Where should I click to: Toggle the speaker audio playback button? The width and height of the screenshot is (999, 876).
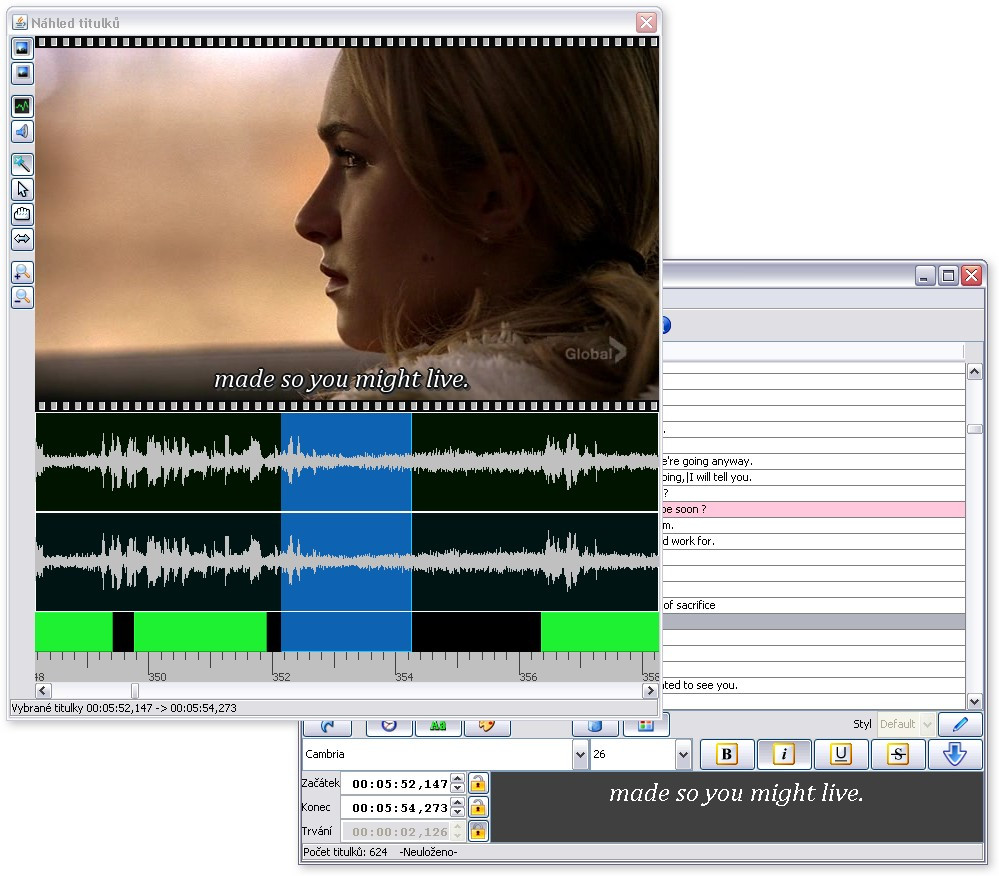click(x=22, y=131)
